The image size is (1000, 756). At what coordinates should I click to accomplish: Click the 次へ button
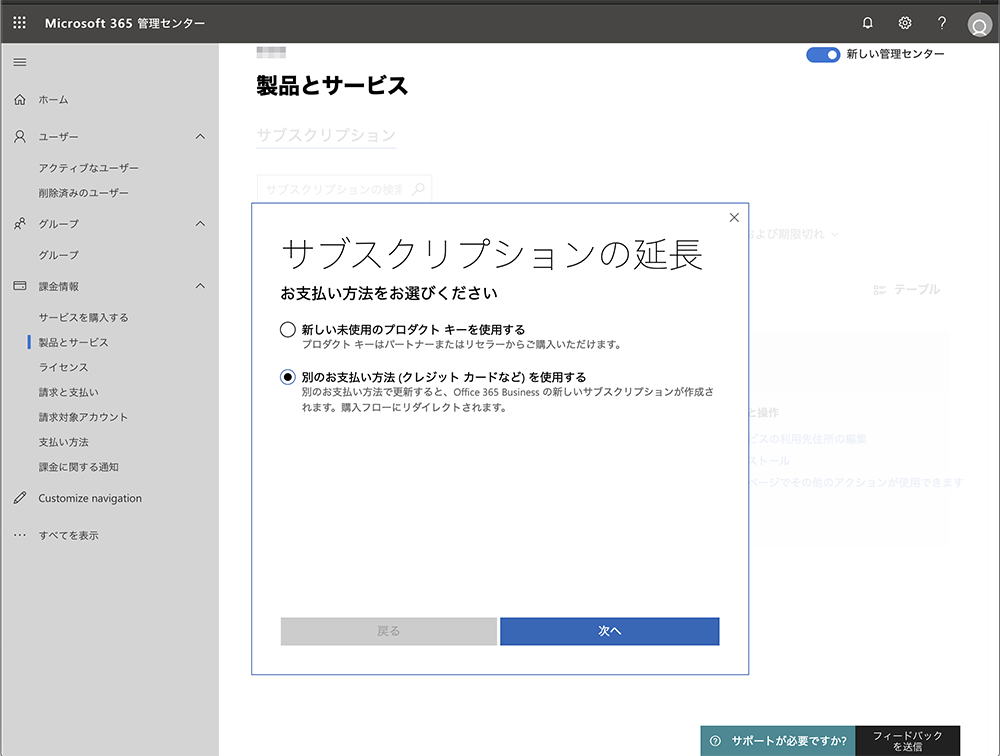610,631
